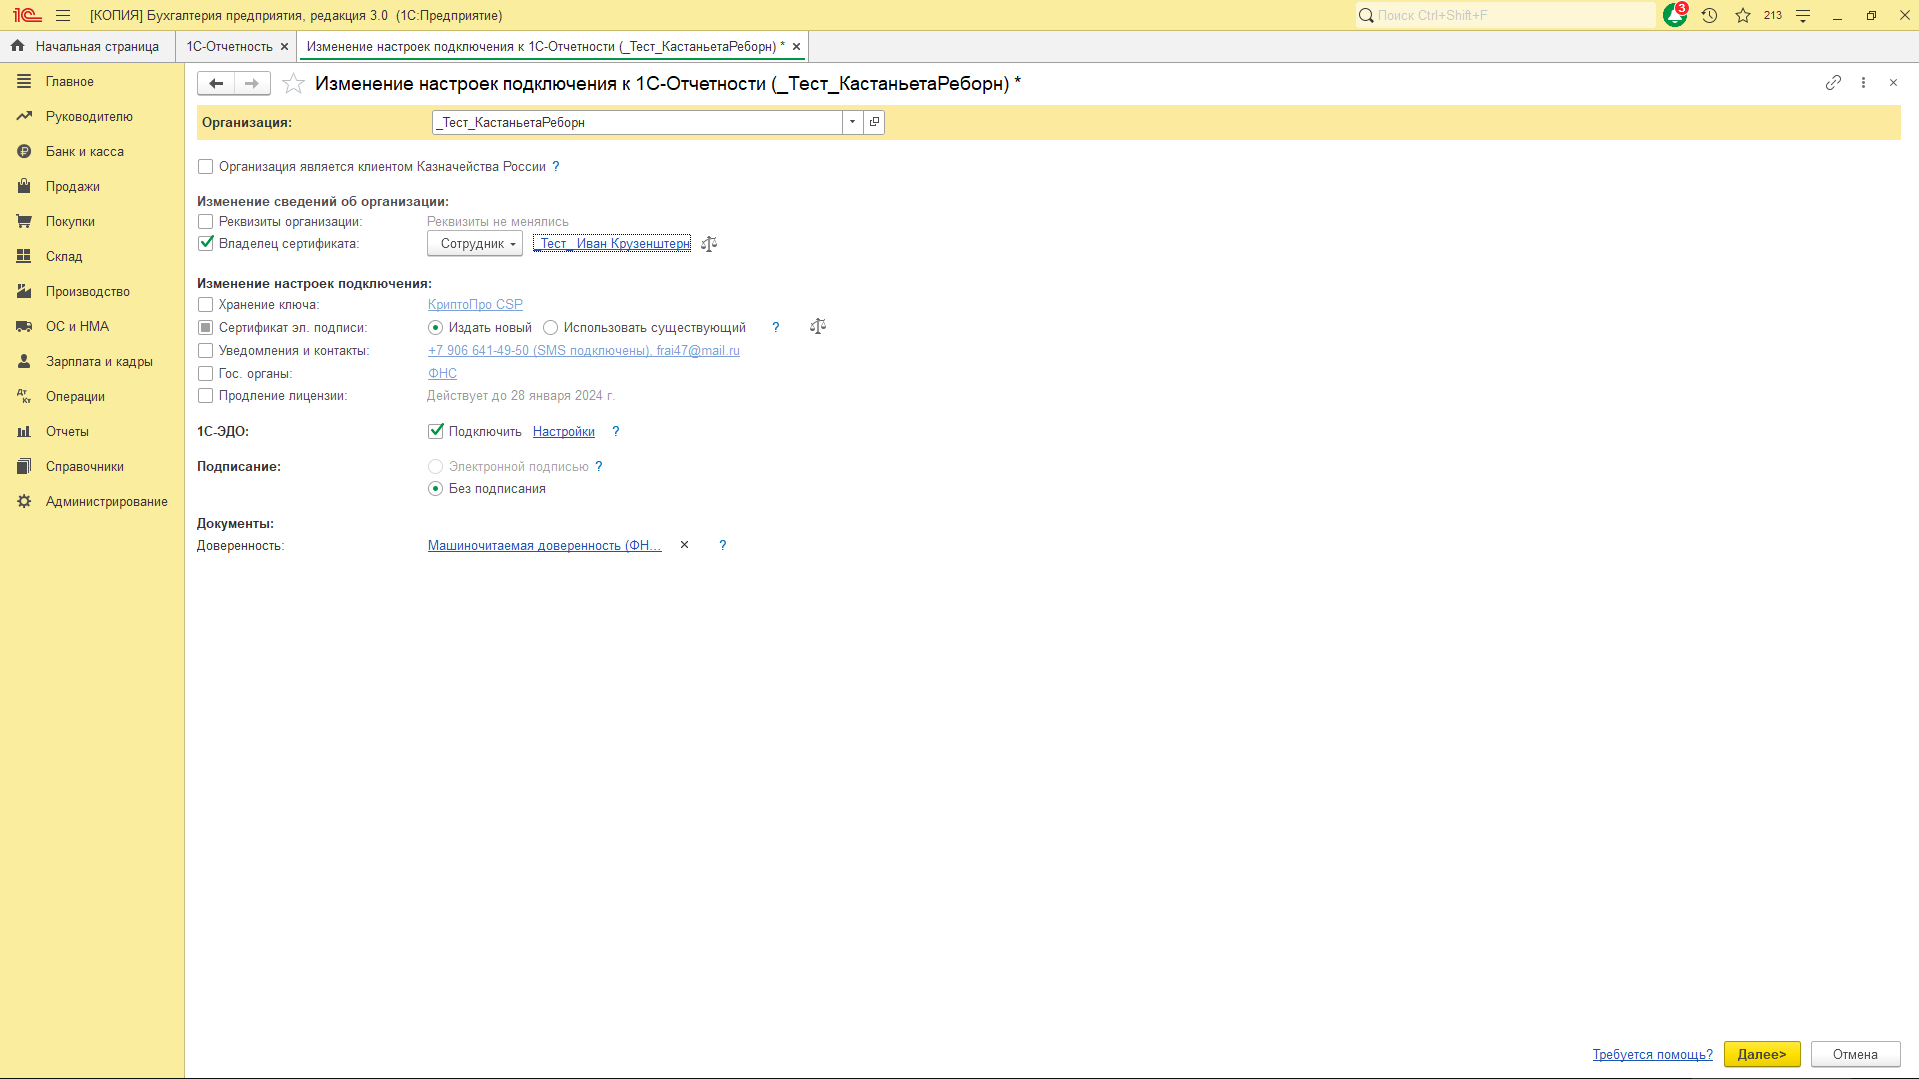Click the Отмена button
Image resolution: width=1919 pixels, height=1079 pixels.
[1855, 1054]
